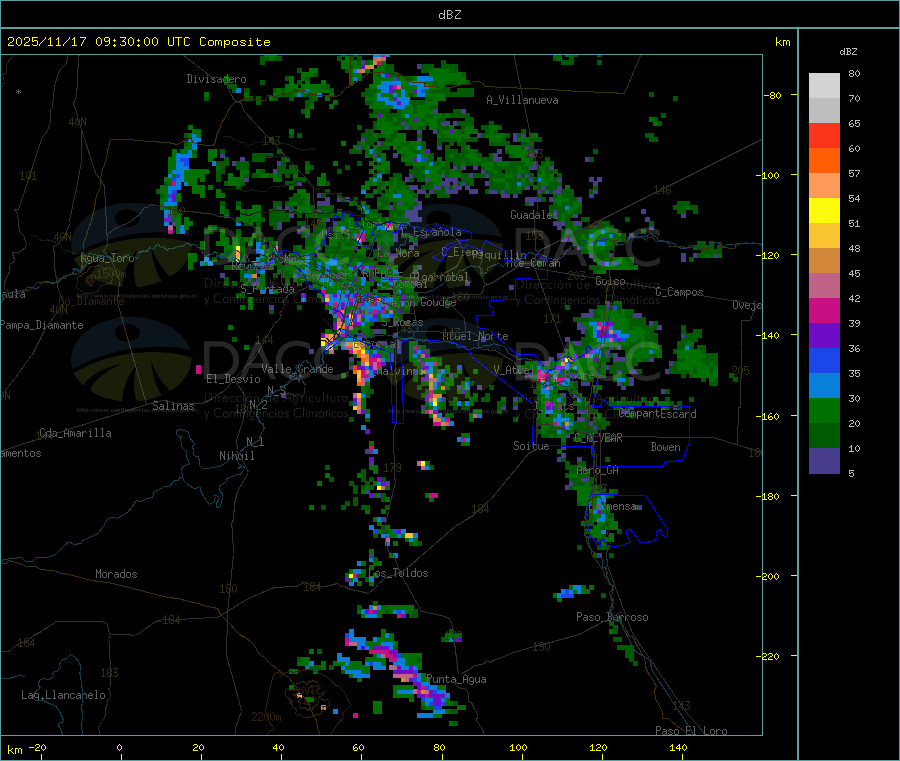900x761 pixels.
Task: Click the bright green 20-30 dBZ legend swatch
Action: click(824, 410)
